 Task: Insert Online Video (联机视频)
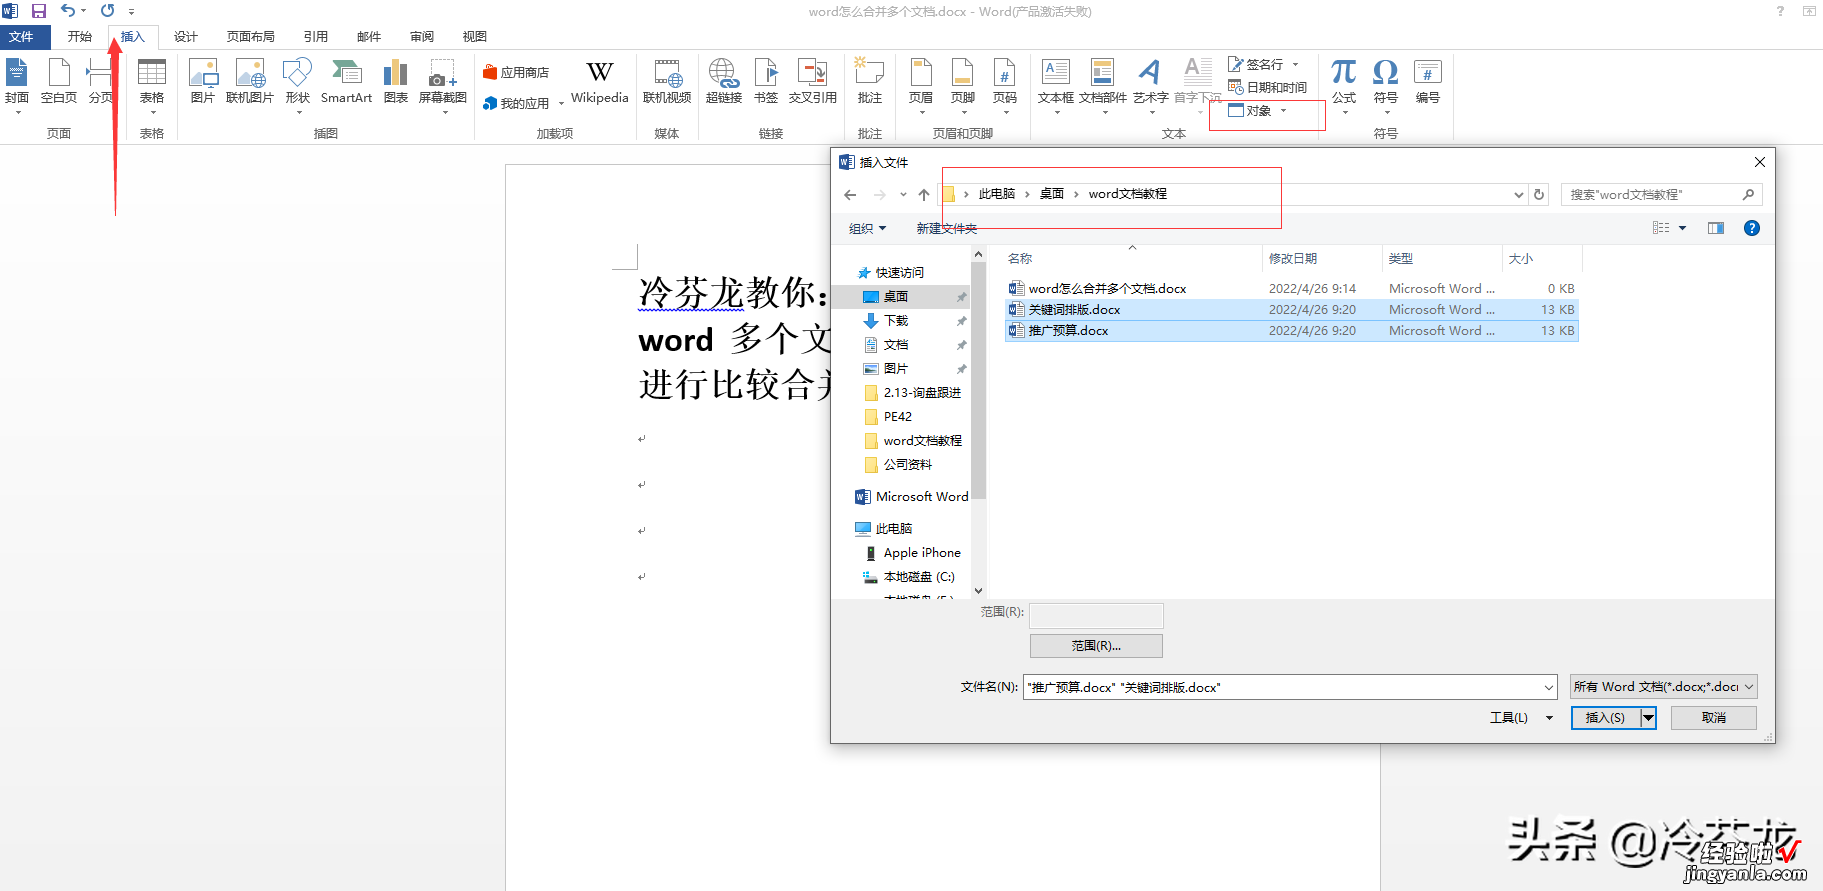point(667,82)
